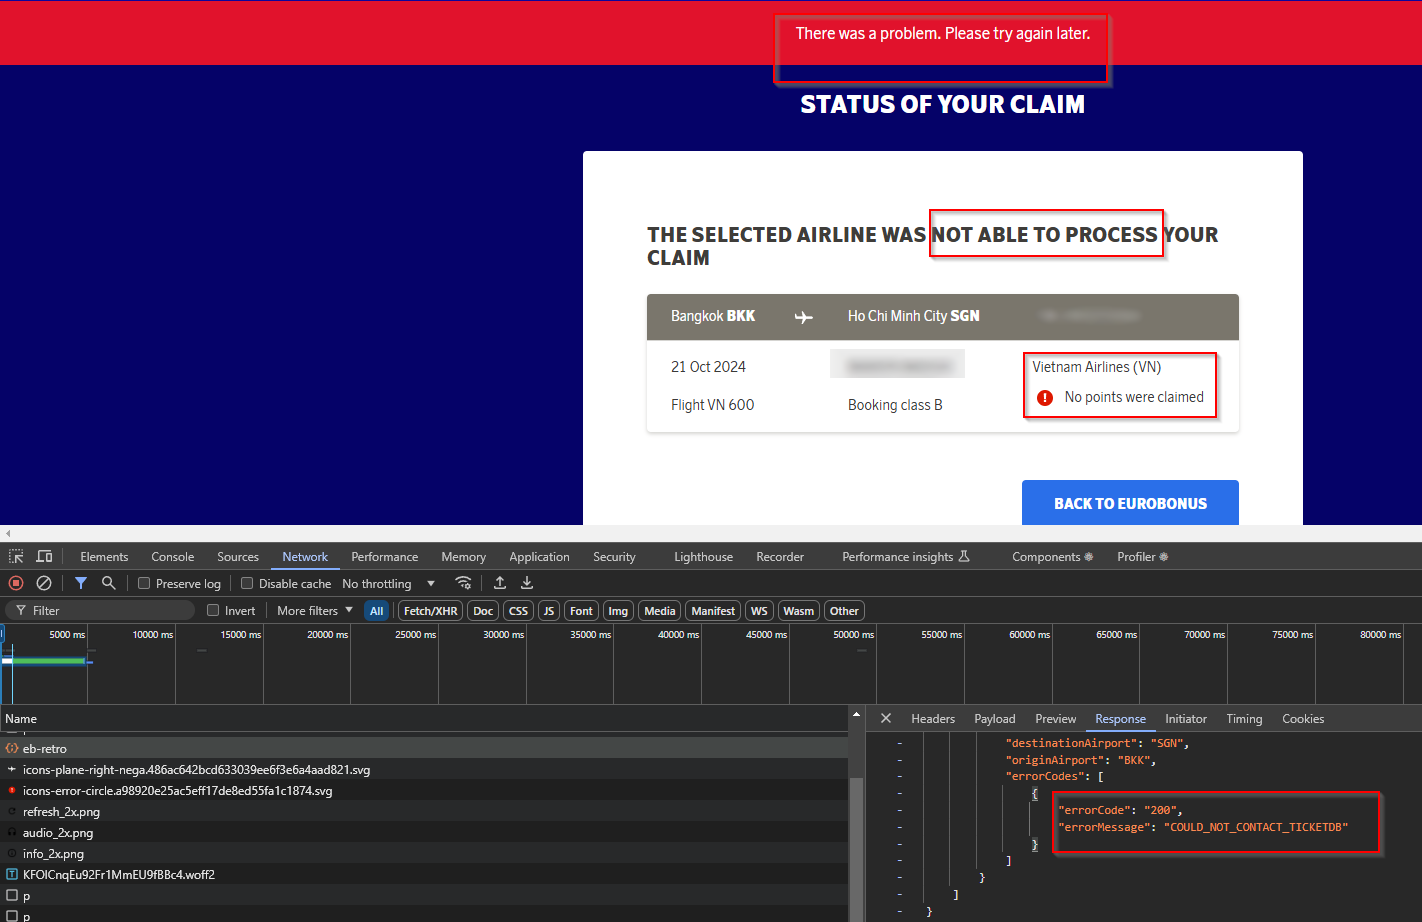Tick the Invert filter checkbox

[x=213, y=610]
